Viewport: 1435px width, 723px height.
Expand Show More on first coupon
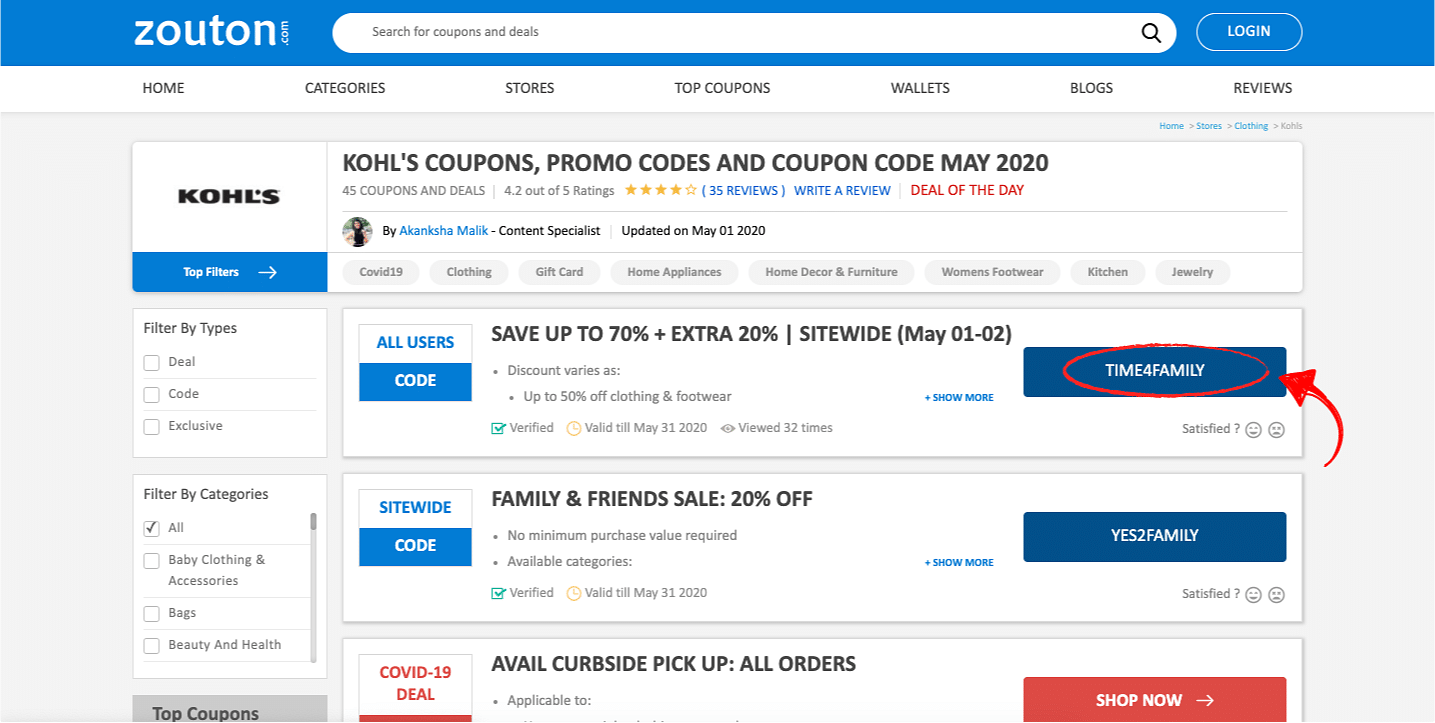click(x=959, y=398)
